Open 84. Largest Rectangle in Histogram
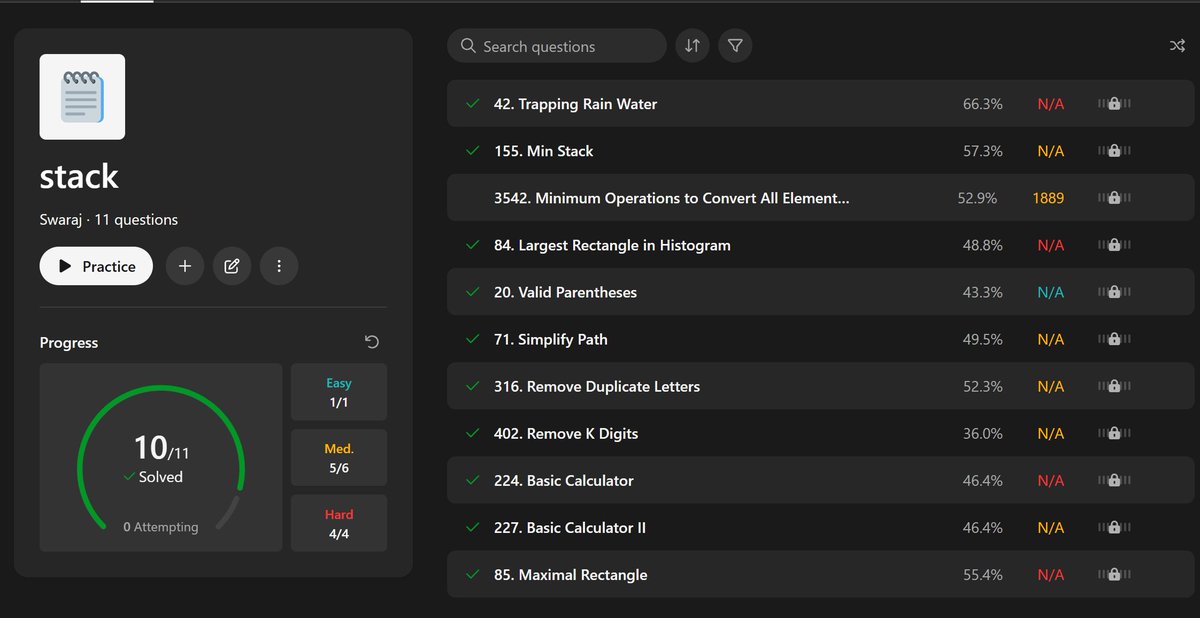 820,245
